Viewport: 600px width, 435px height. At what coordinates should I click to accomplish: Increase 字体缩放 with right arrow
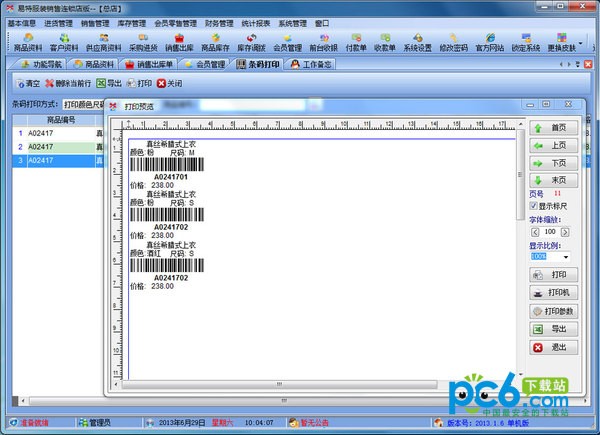click(565, 232)
